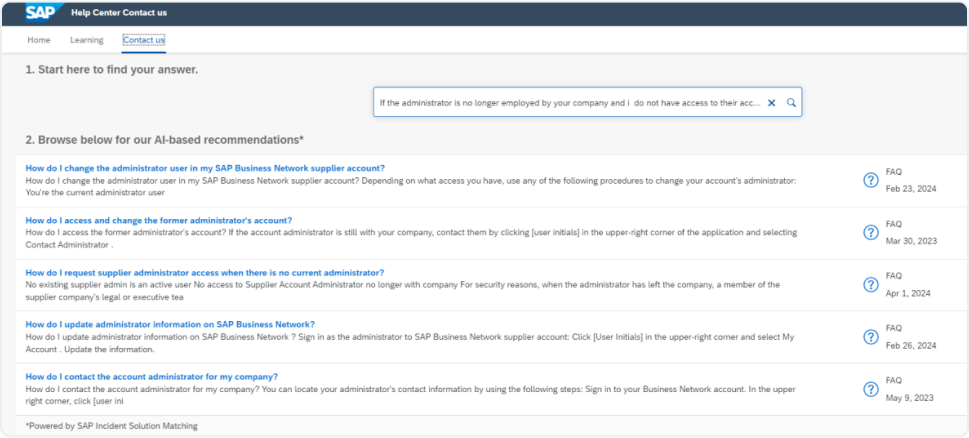Open 'How do I change the administrator user' article
This screenshot has width=969, height=438.
(205, 168)
